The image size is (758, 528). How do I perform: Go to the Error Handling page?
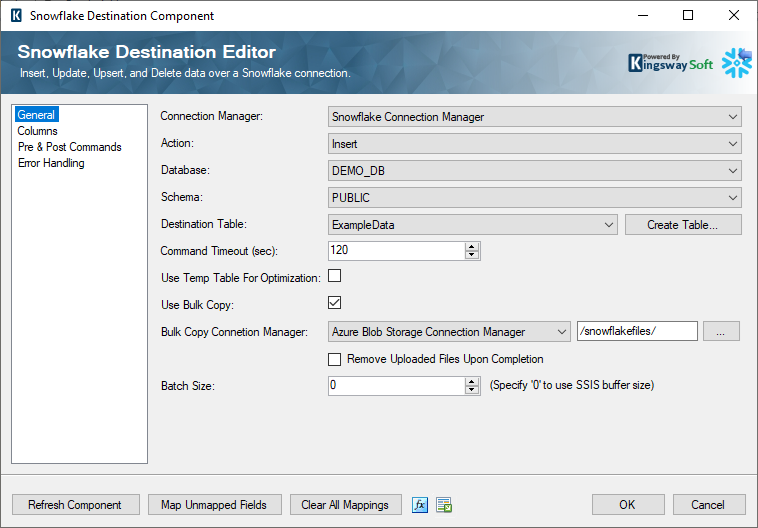point(51,163)
